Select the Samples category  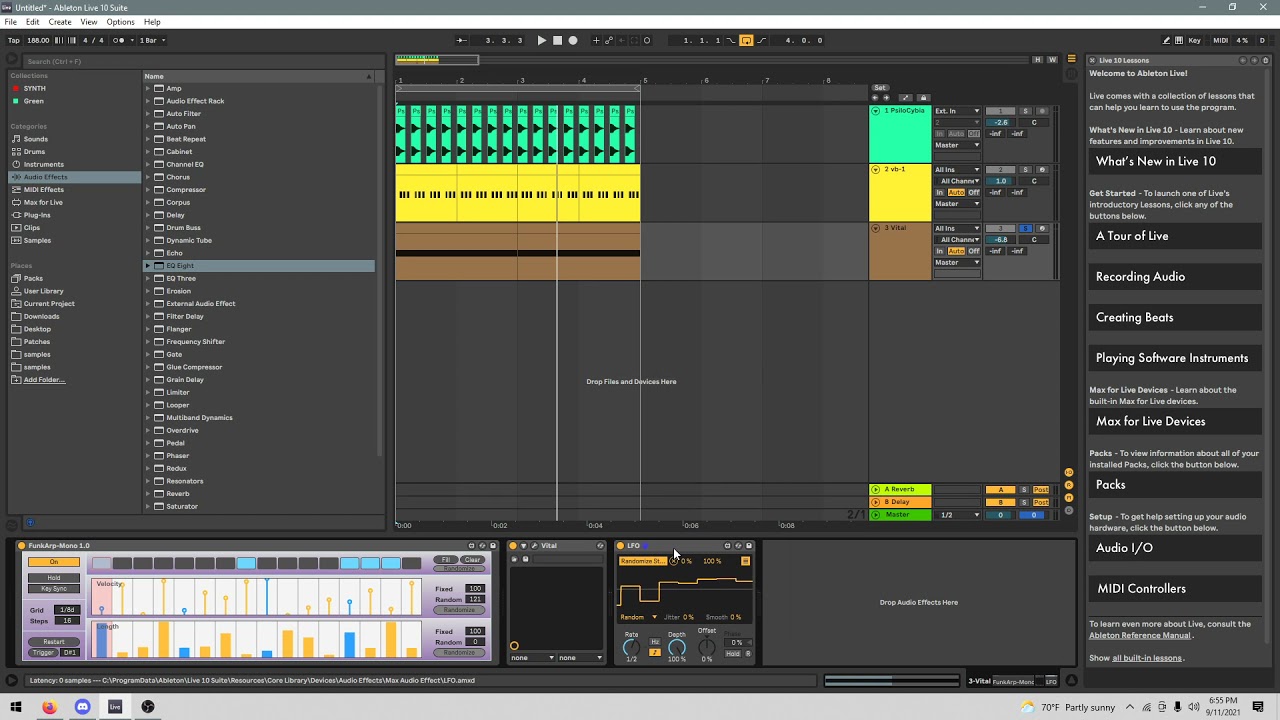click(37, 240)
